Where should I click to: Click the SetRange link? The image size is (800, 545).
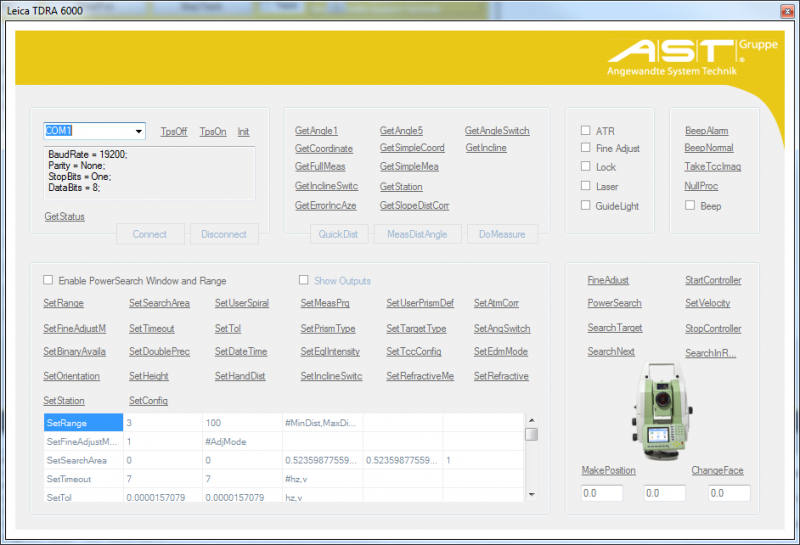[63, 303]
